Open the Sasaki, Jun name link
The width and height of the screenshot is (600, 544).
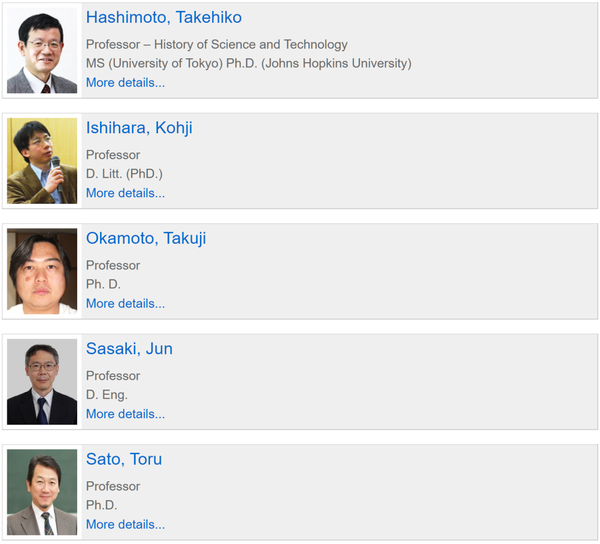[x=129, y=349]
